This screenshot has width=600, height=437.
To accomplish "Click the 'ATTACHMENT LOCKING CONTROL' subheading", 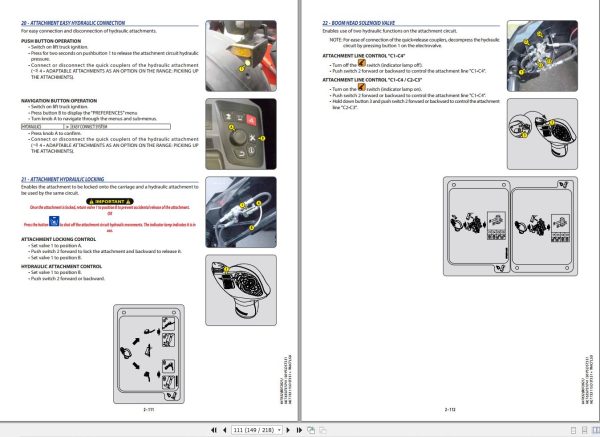I will point(59,239).
